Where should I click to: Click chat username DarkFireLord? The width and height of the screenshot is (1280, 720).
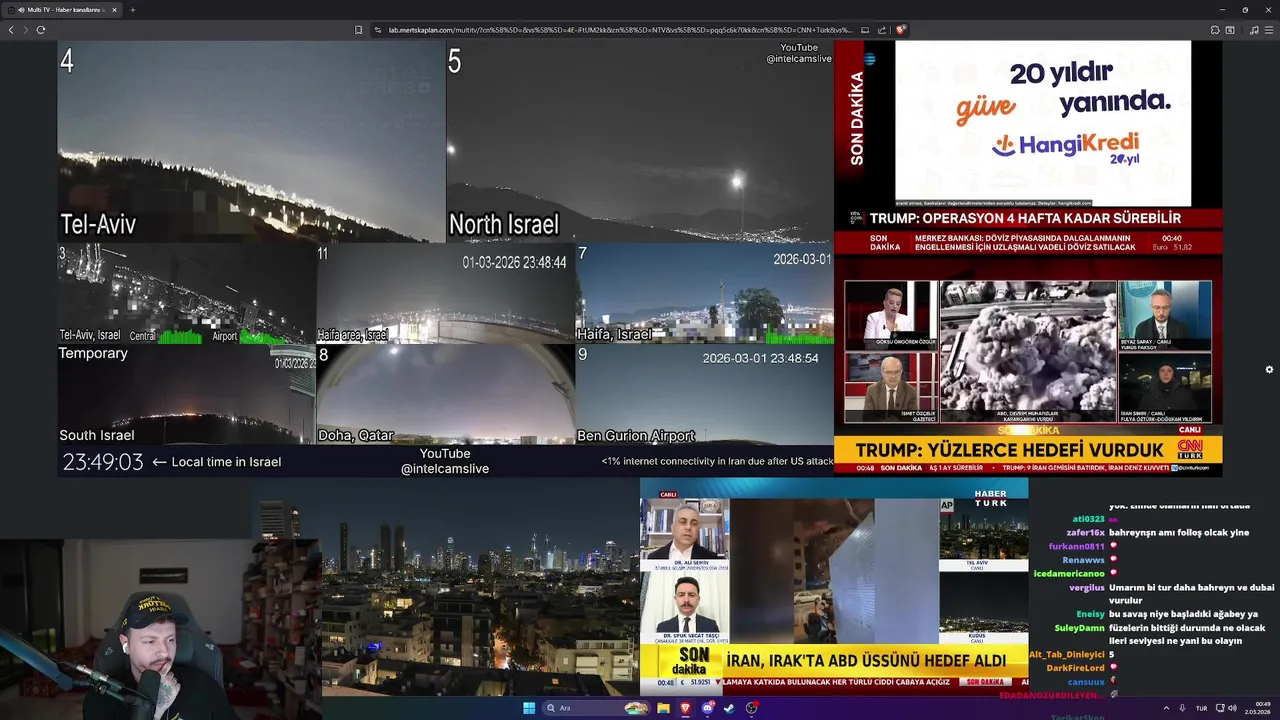[x=1075, y=668]
